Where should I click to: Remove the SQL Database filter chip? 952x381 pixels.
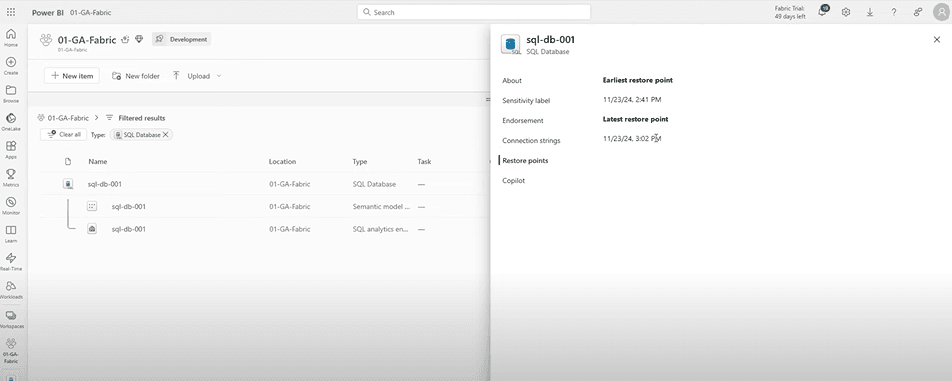point(166,135)
